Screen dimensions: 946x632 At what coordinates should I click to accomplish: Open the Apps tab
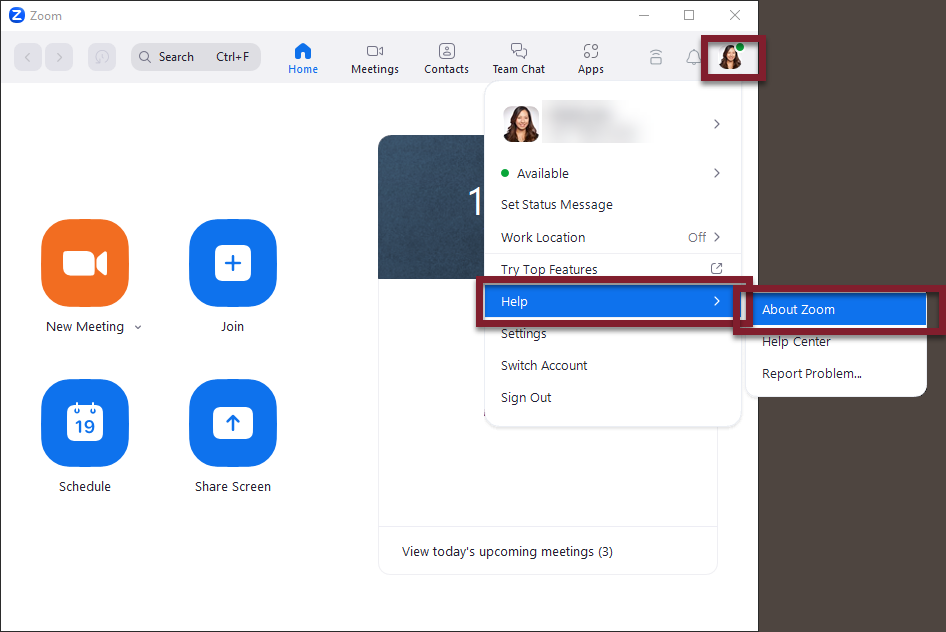tap(591, 59)
